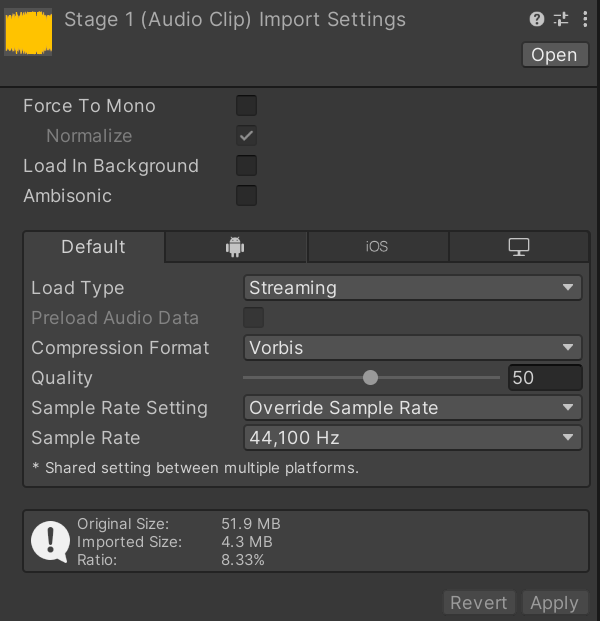Select the Default platform tab
The width and height of the screenshot is (600, 621).
tap(94, 247)
